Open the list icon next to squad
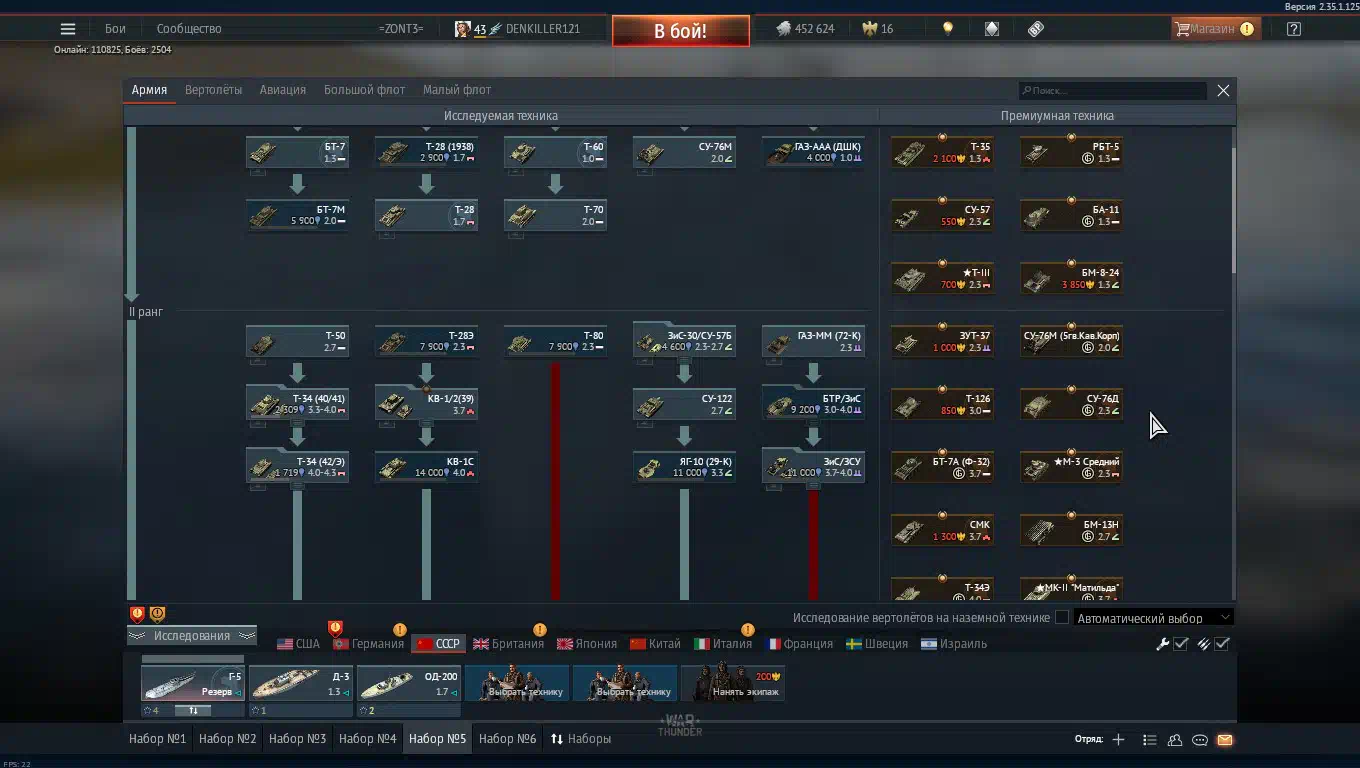 click(1149, 739)
